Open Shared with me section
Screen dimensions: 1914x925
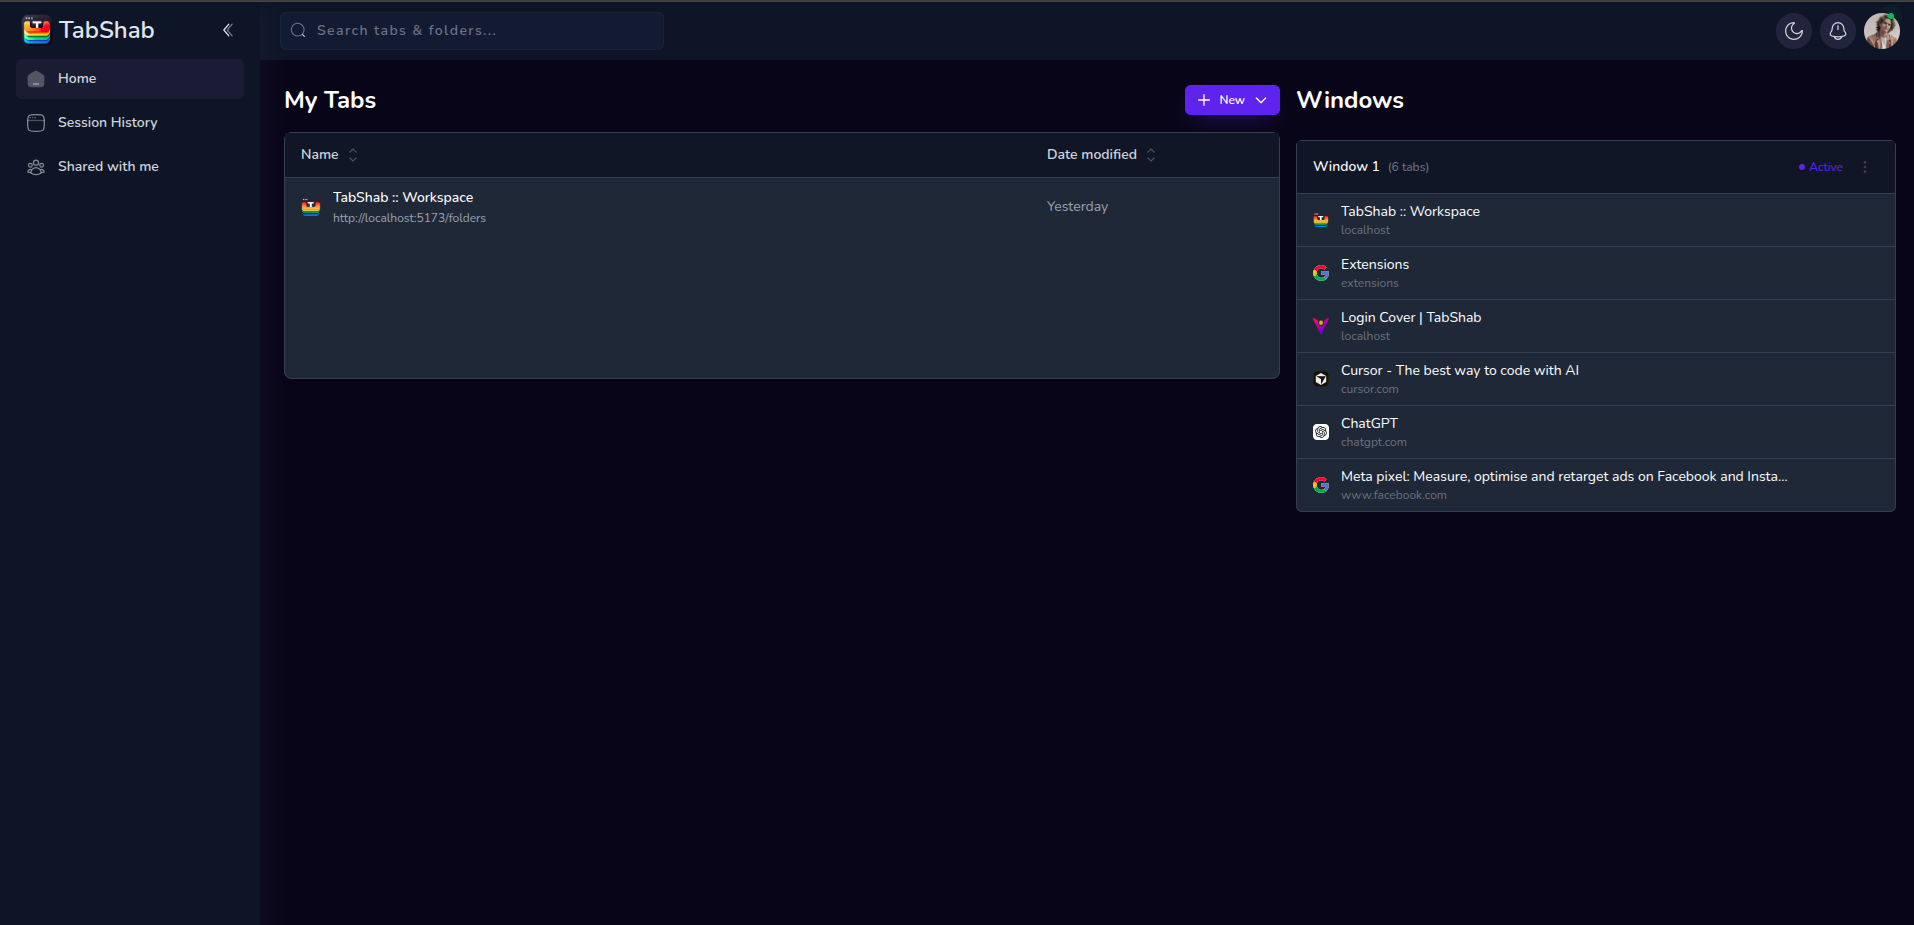tap(108, 167)
